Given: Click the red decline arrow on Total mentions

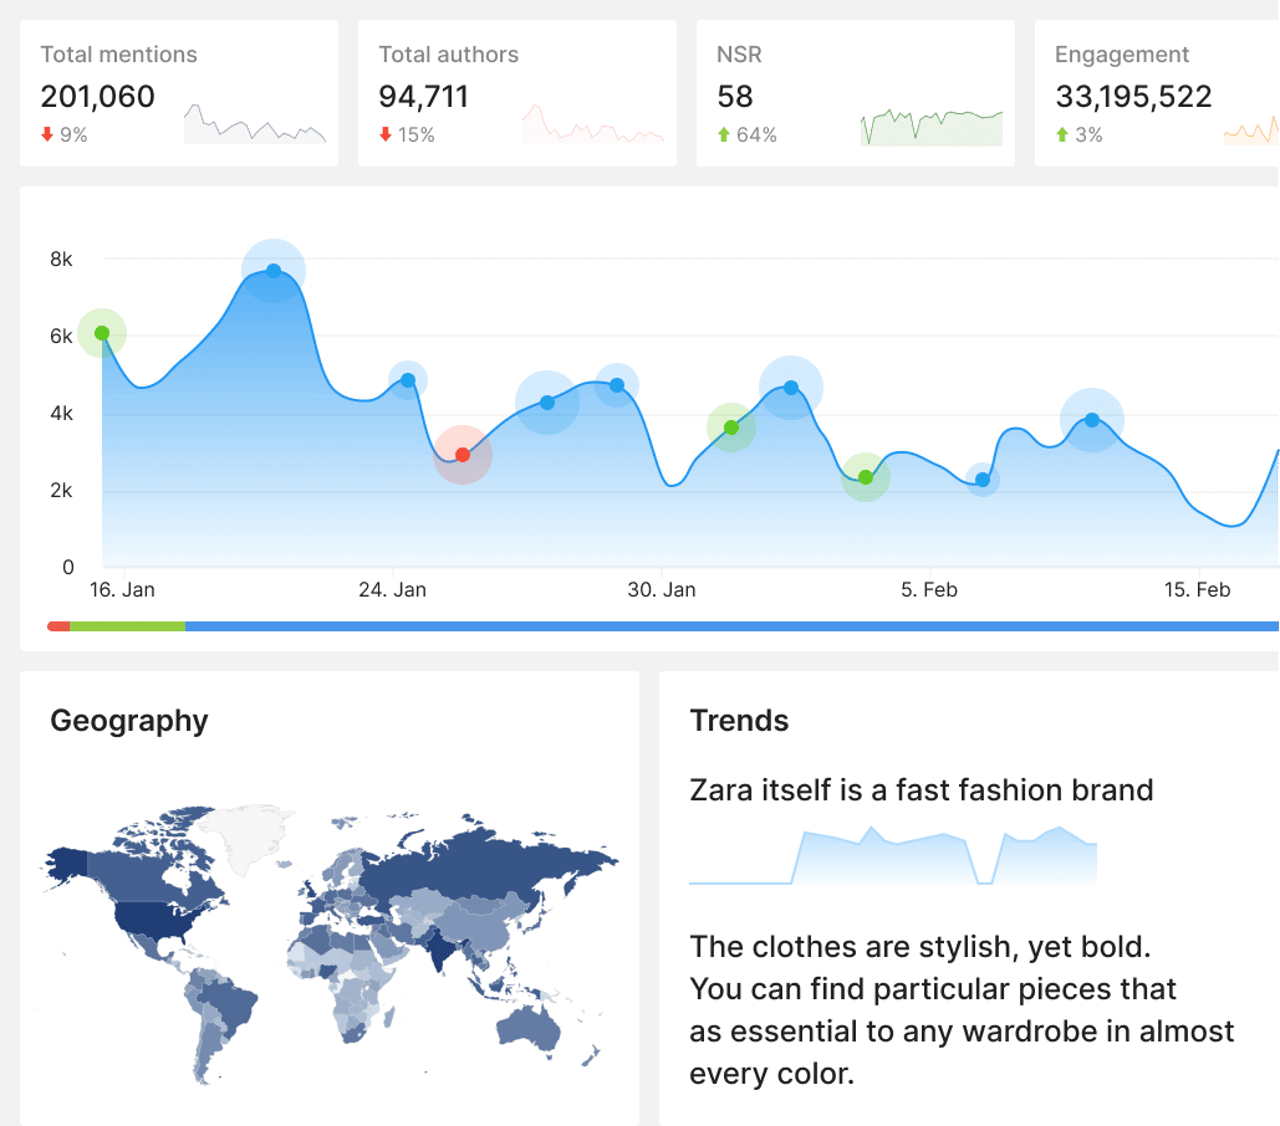Looking at the screenshot, I should coord(47,133).
